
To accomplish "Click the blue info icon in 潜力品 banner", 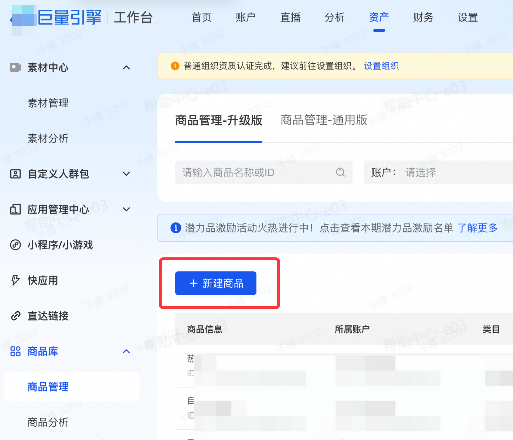I will [x=176, y=228].
